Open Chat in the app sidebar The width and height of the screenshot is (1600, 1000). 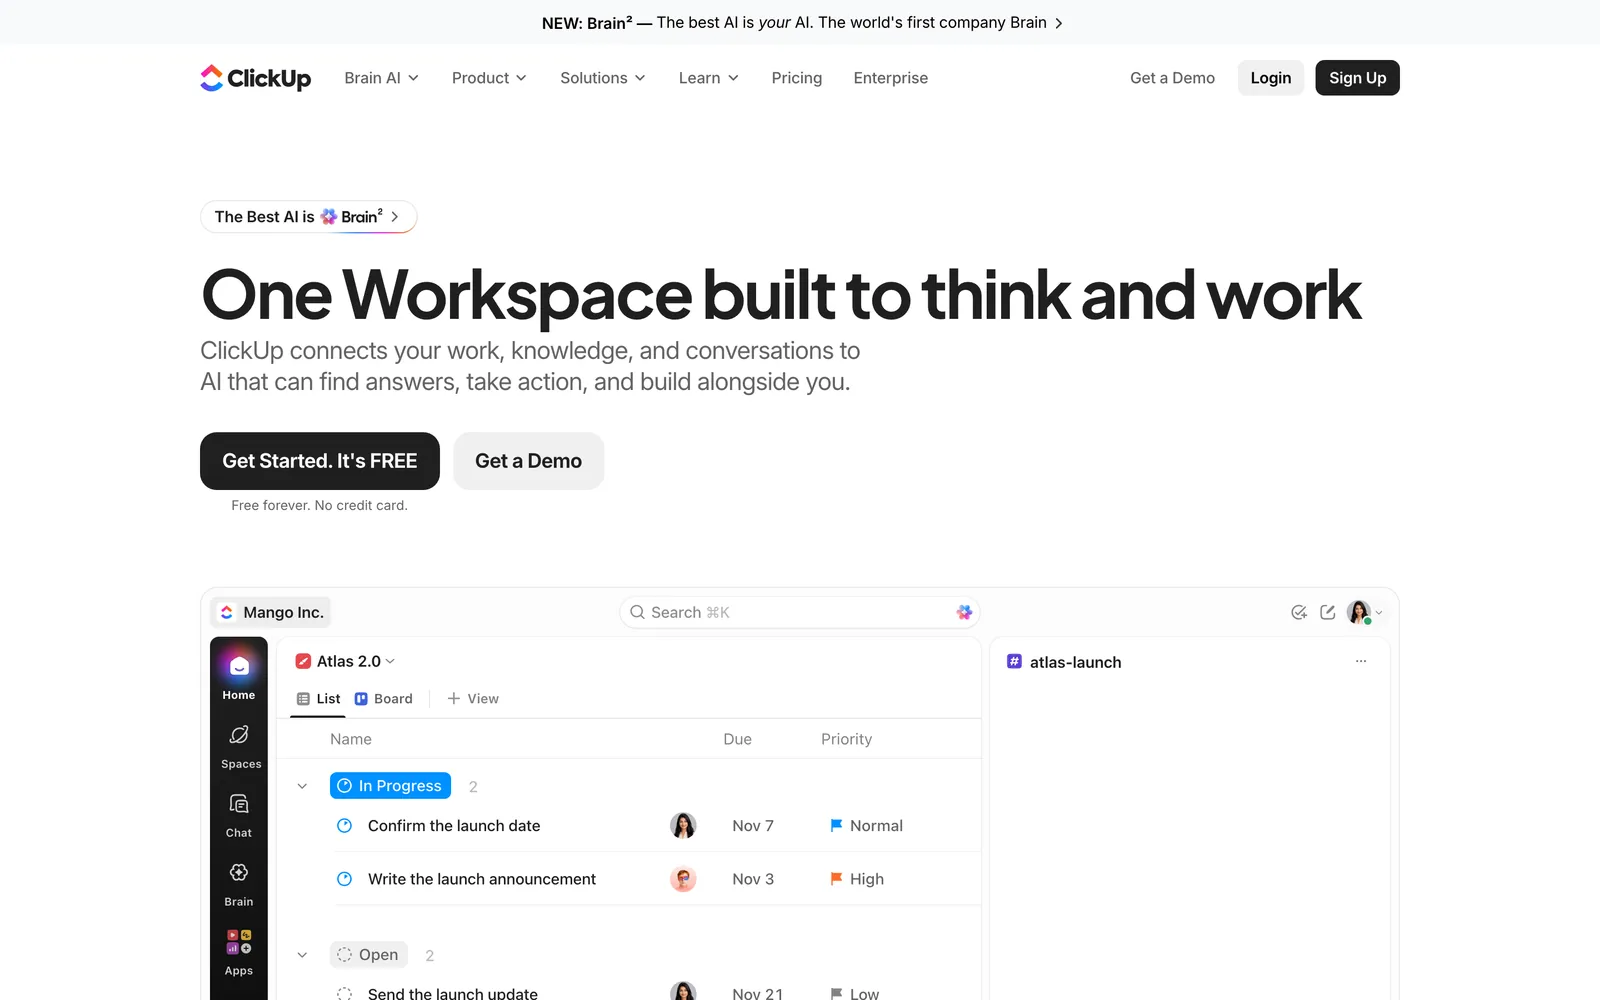coord(239,816)
